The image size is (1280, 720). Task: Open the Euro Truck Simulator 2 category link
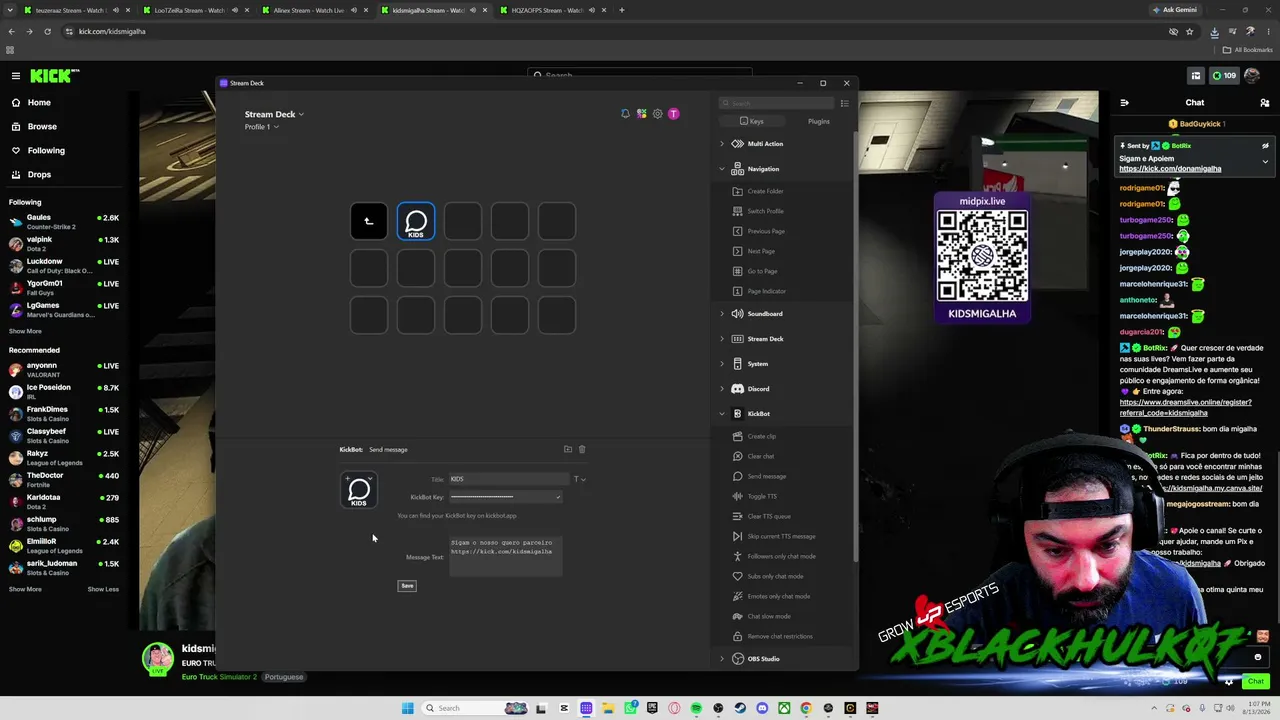tap(219, 677)
